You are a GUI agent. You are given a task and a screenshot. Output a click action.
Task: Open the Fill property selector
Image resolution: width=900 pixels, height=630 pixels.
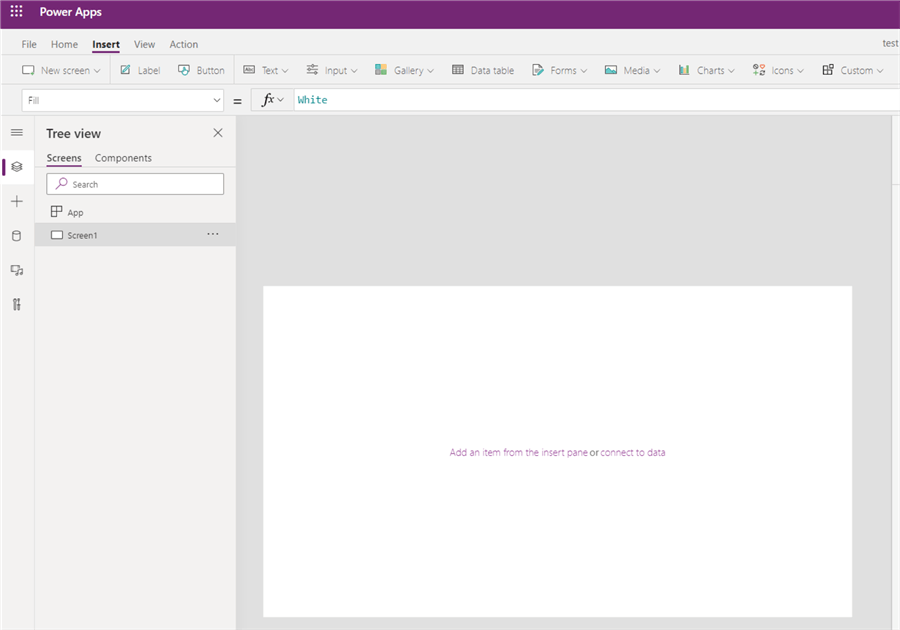[x=123, y=100]
